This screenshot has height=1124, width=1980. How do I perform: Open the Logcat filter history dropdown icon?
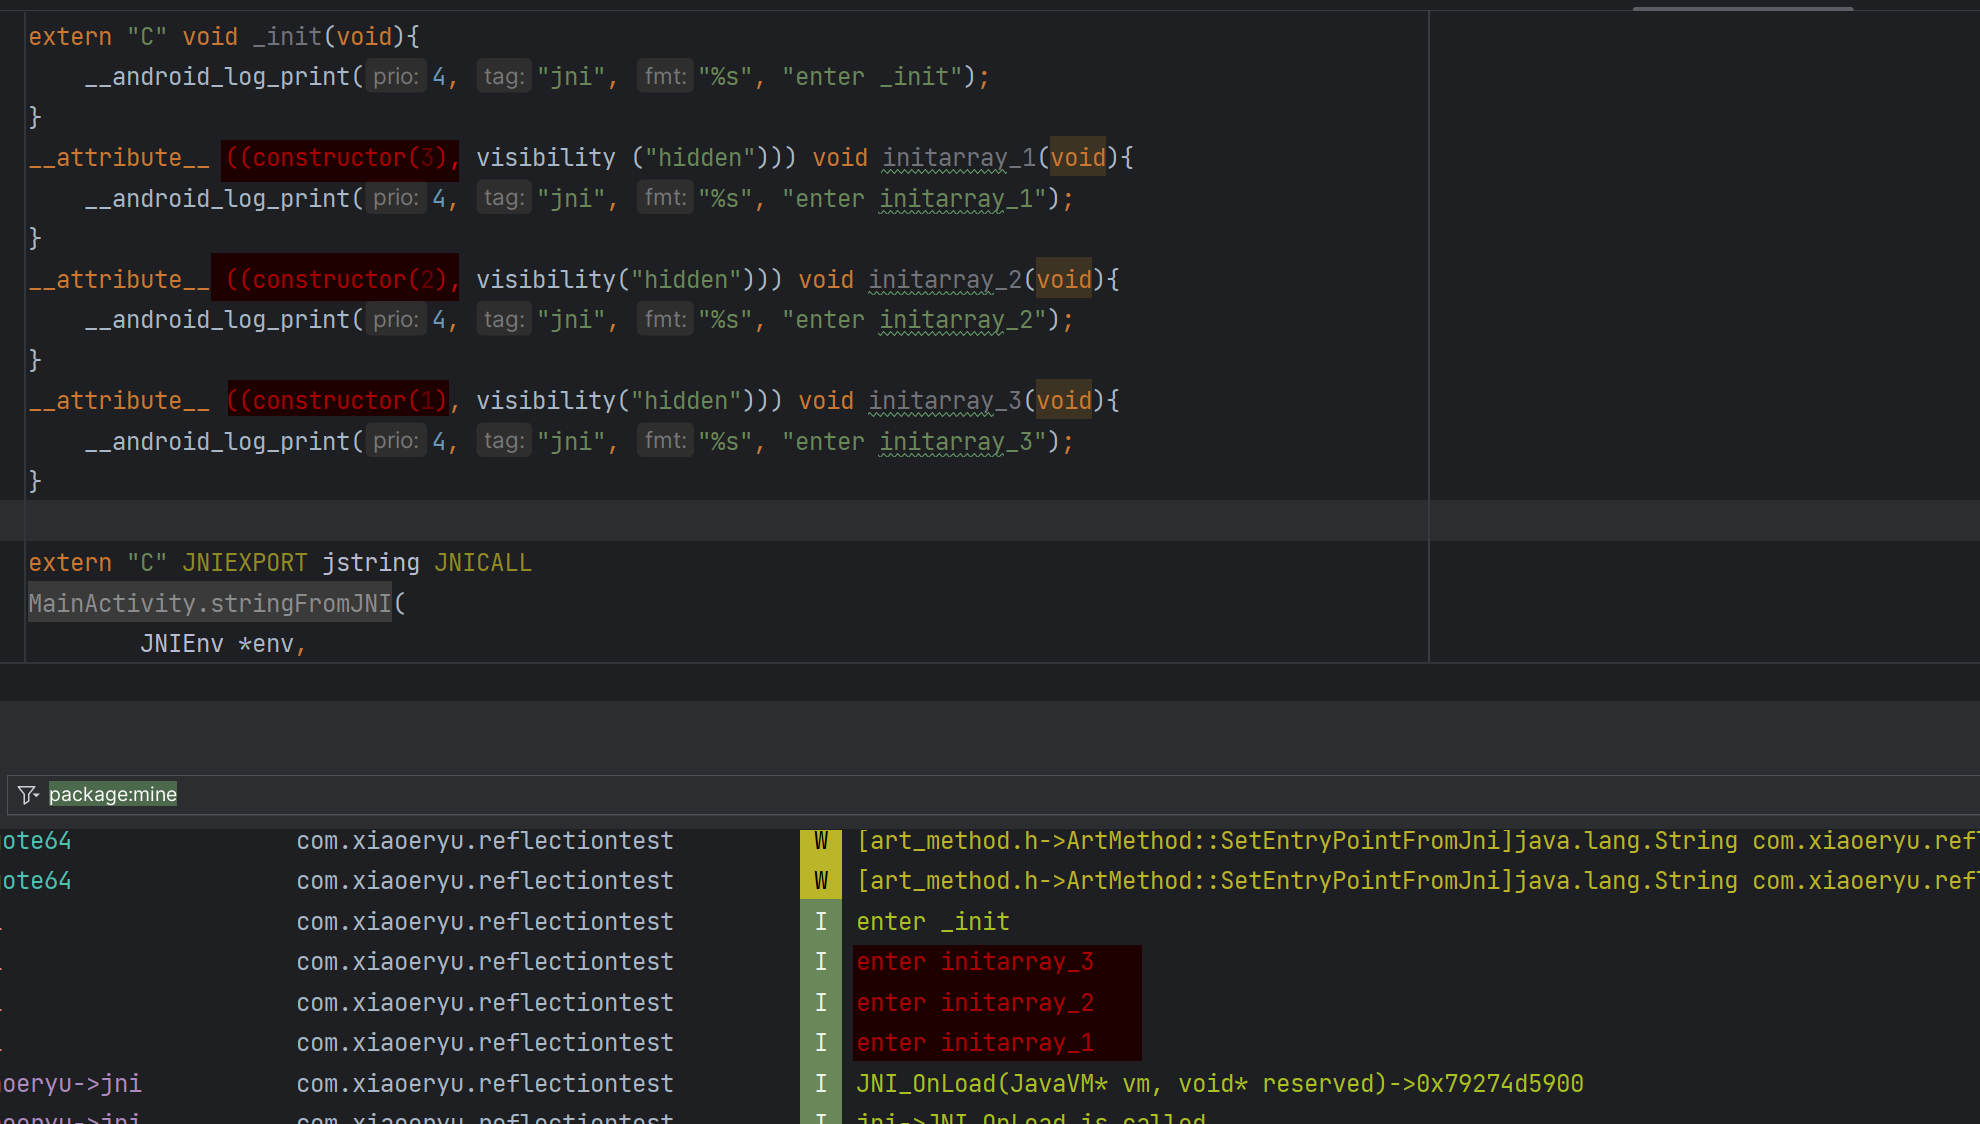[28, 794]
